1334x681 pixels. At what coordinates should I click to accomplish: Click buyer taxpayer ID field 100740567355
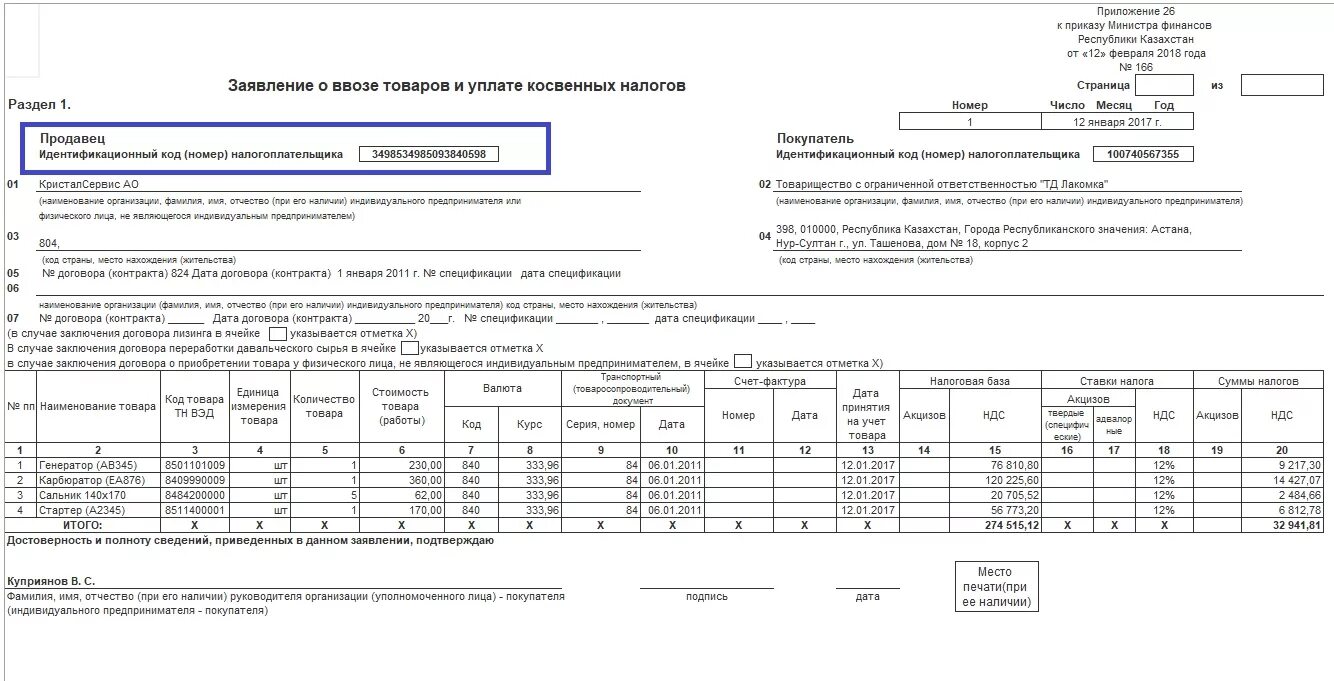pyautogui.click(x=1143, y=154)
